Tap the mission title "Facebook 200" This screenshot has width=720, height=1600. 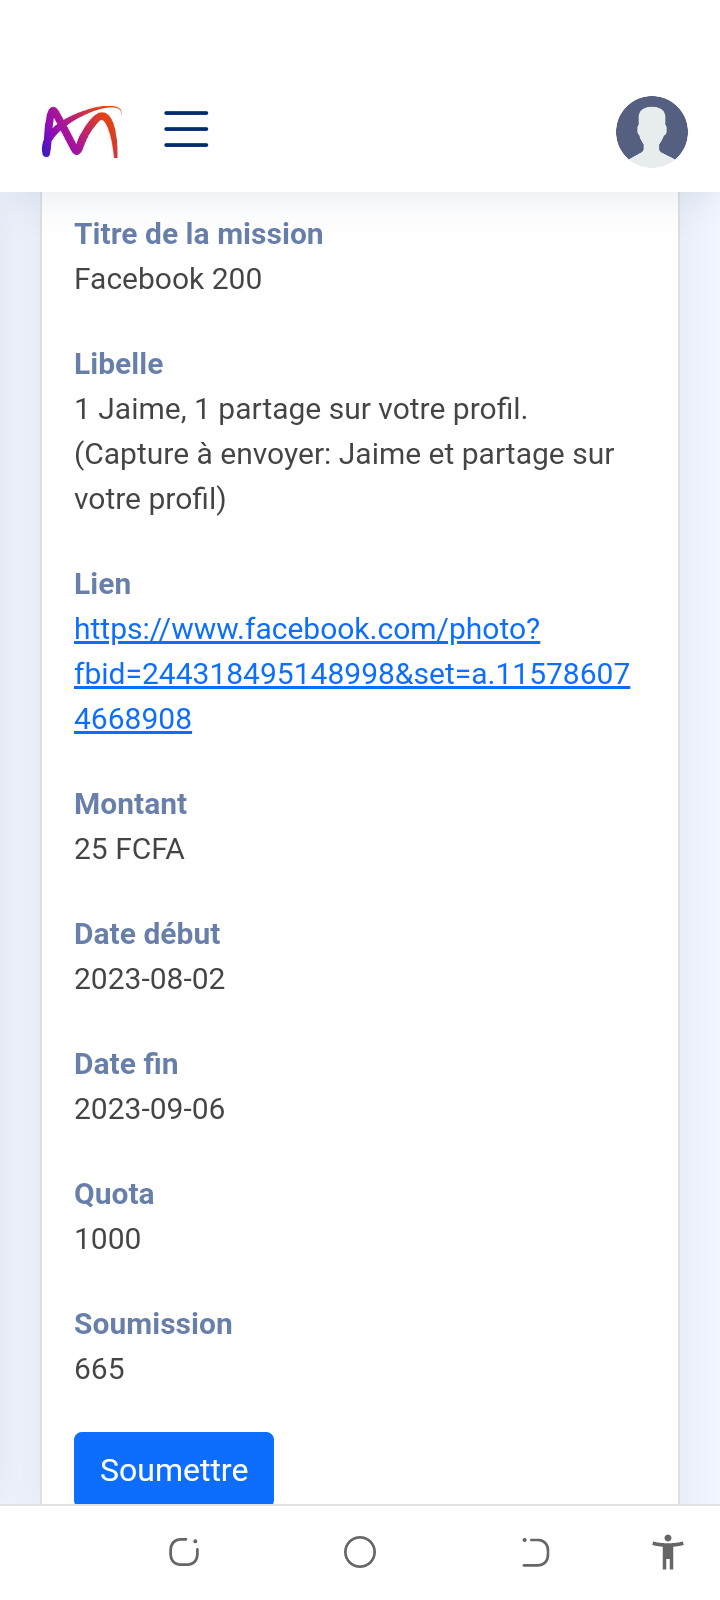168,279
